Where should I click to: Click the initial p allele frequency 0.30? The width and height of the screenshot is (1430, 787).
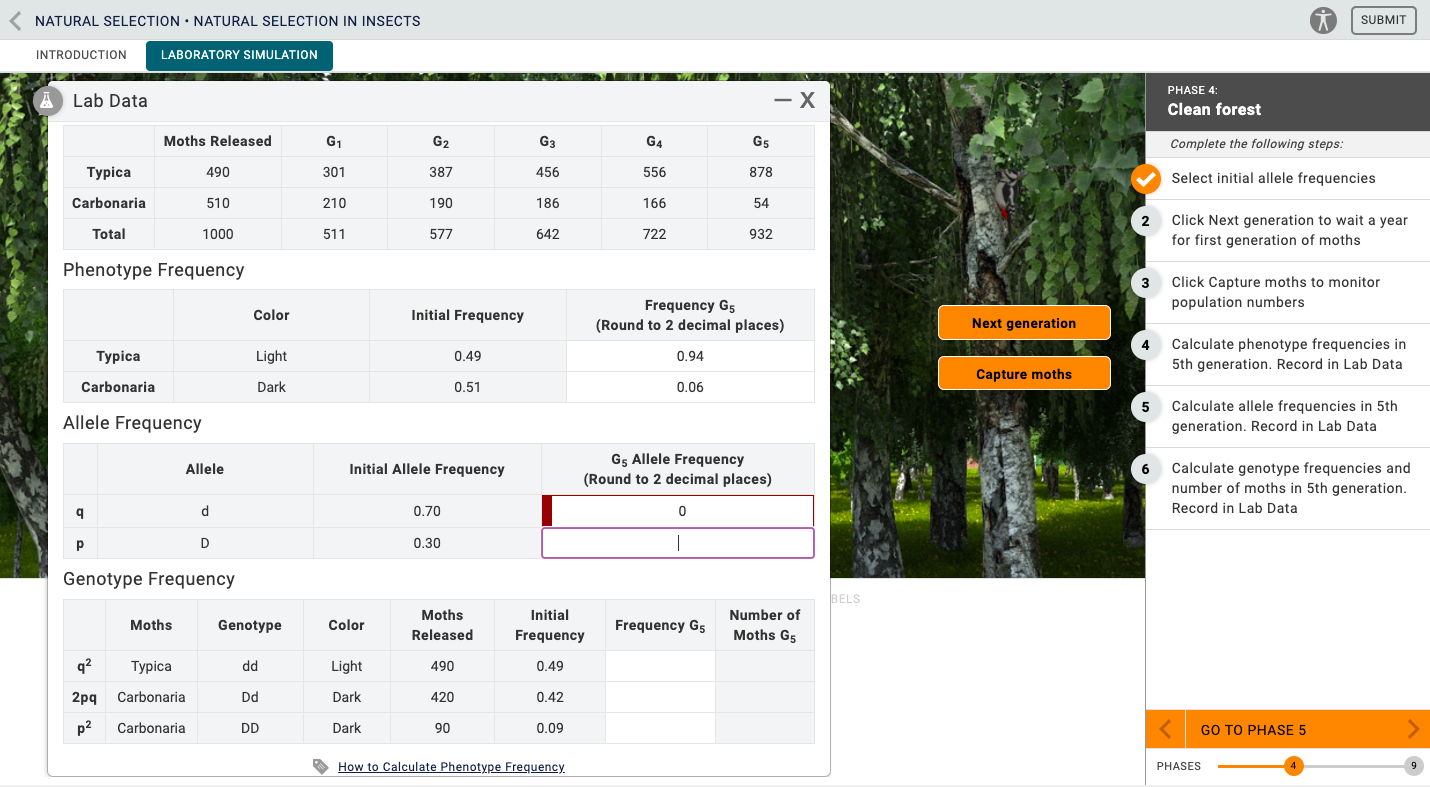[x=427, y=543]
